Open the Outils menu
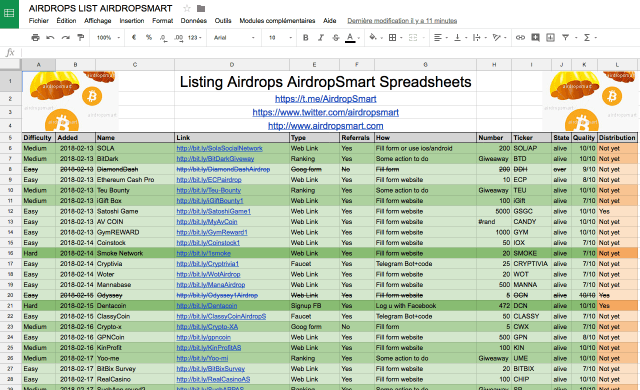Viewport: 640px width, 390px height. (223, 21)
